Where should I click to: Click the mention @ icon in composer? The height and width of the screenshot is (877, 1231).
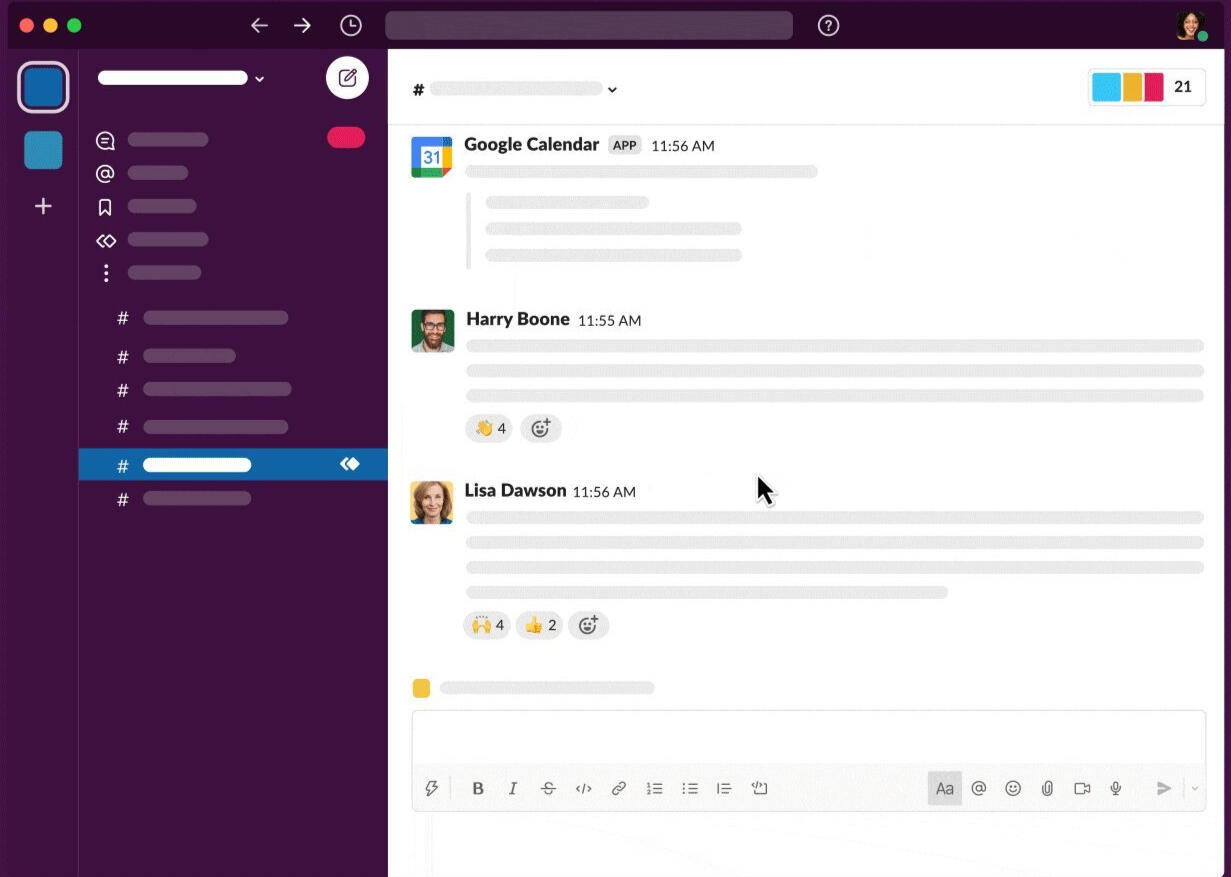pyautogui.click(x=979, y=788)
